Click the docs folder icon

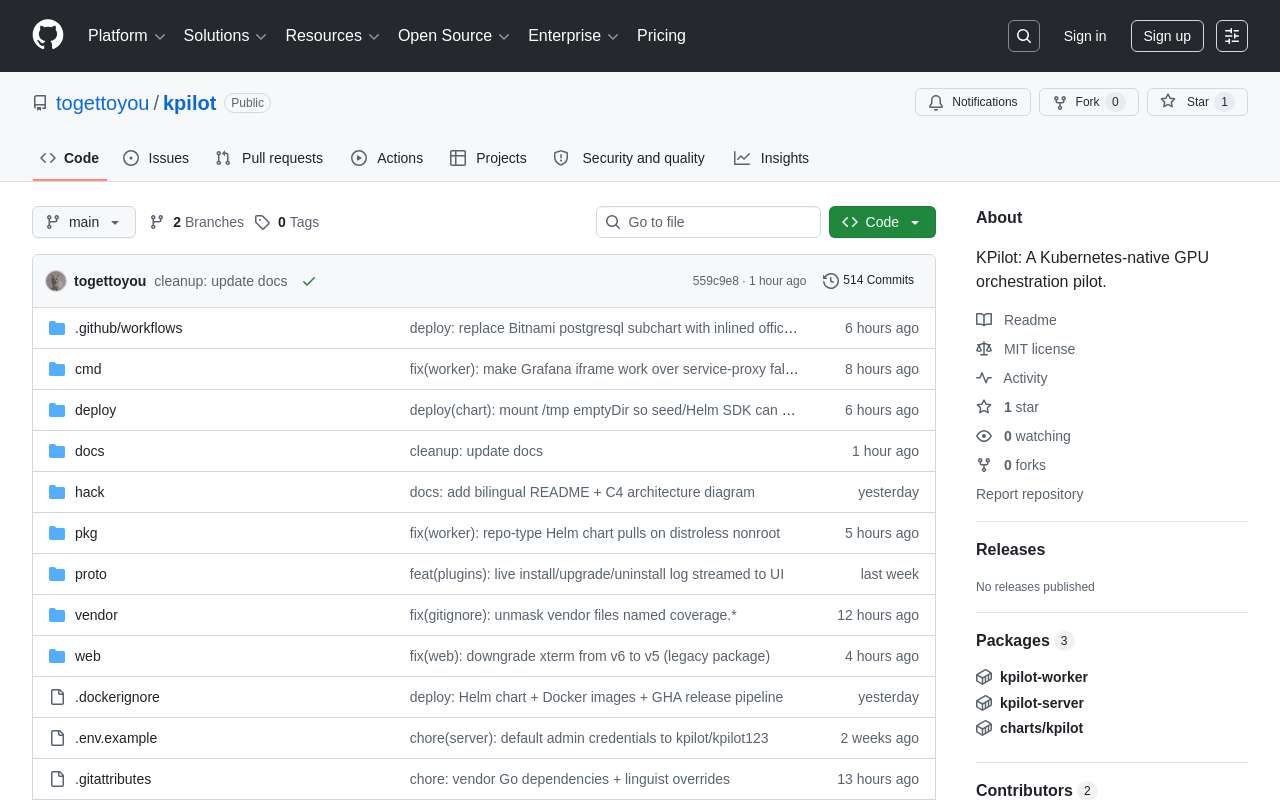pyautogui.click(x=57, y=451)
